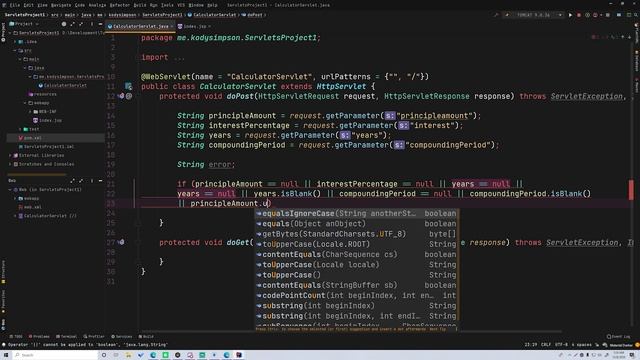Open the Project view mode dropdown
640x360 pixels.
(24, 24)
